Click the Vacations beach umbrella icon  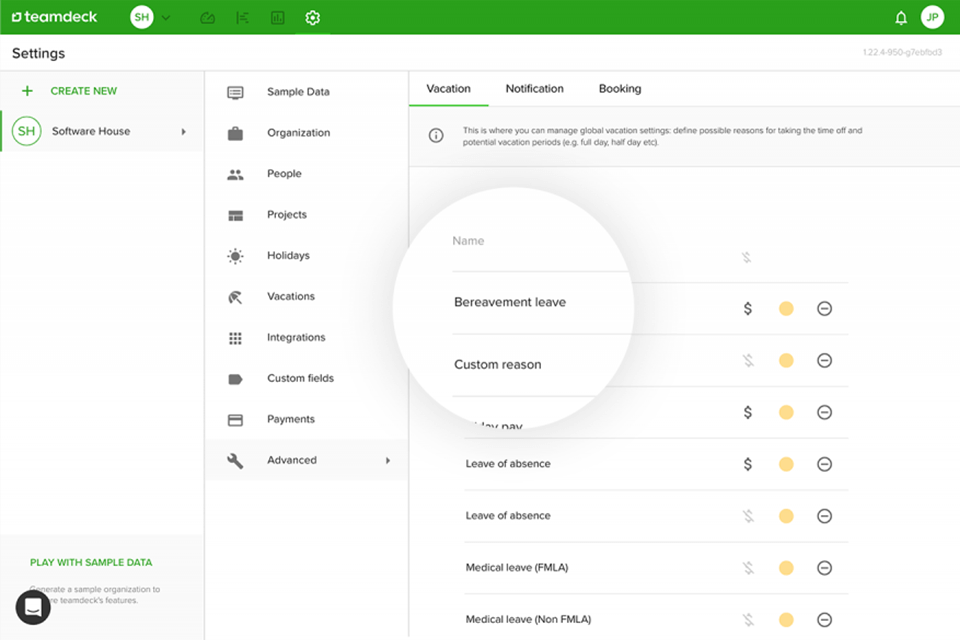click(235, 297)
